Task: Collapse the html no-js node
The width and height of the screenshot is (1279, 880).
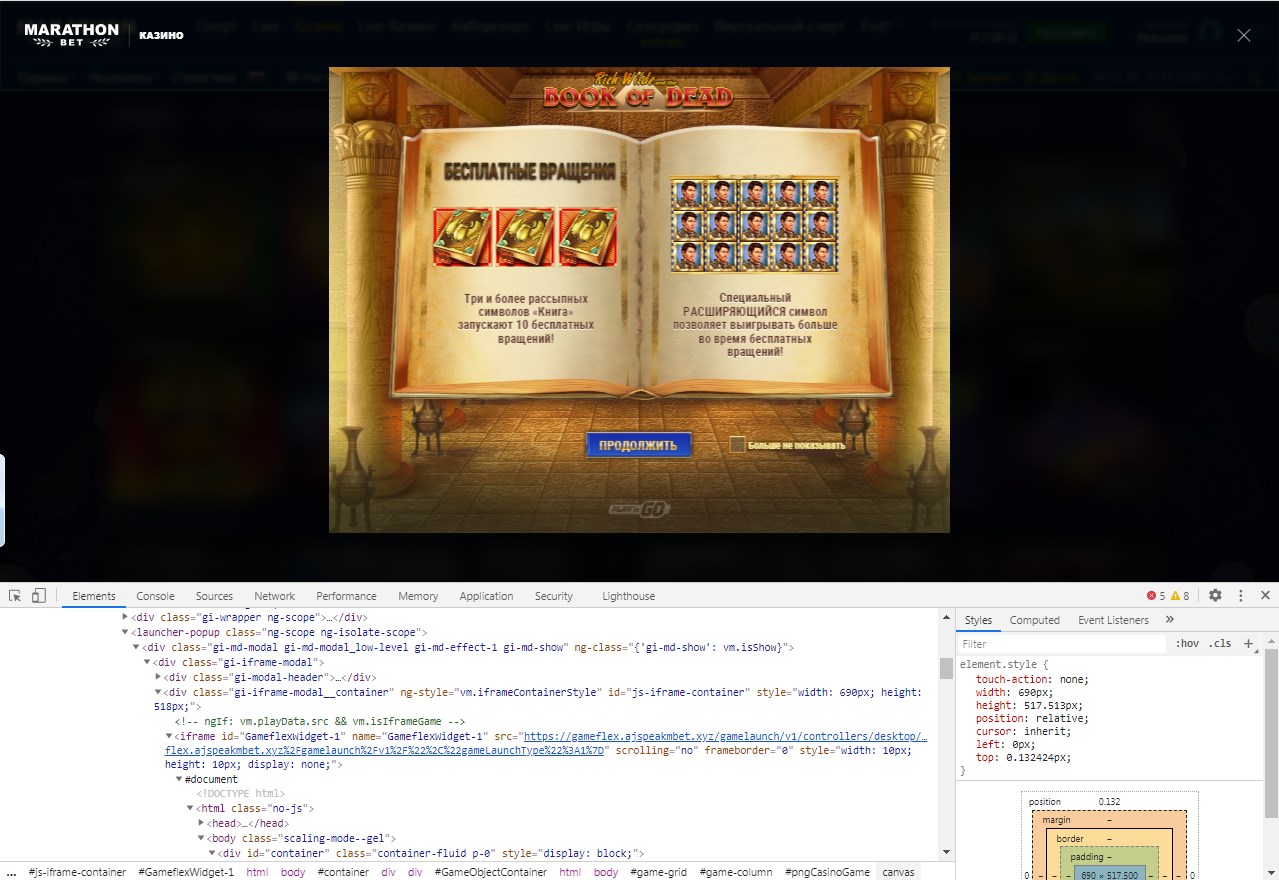Action: tap(190, 808)
